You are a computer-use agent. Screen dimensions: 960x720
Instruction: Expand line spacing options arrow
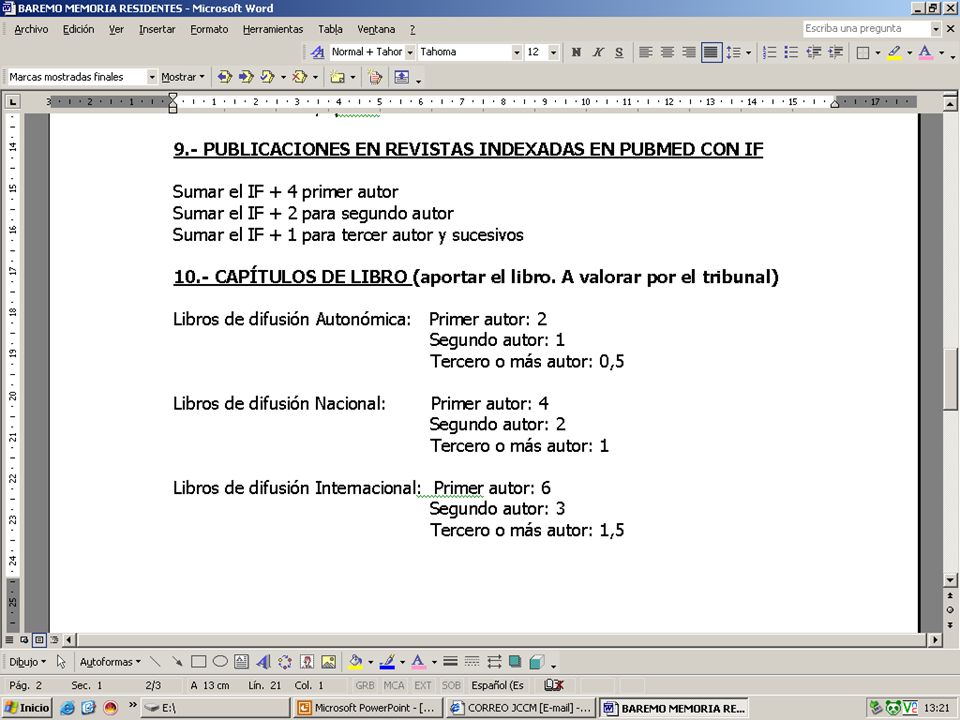coord(748,53)
